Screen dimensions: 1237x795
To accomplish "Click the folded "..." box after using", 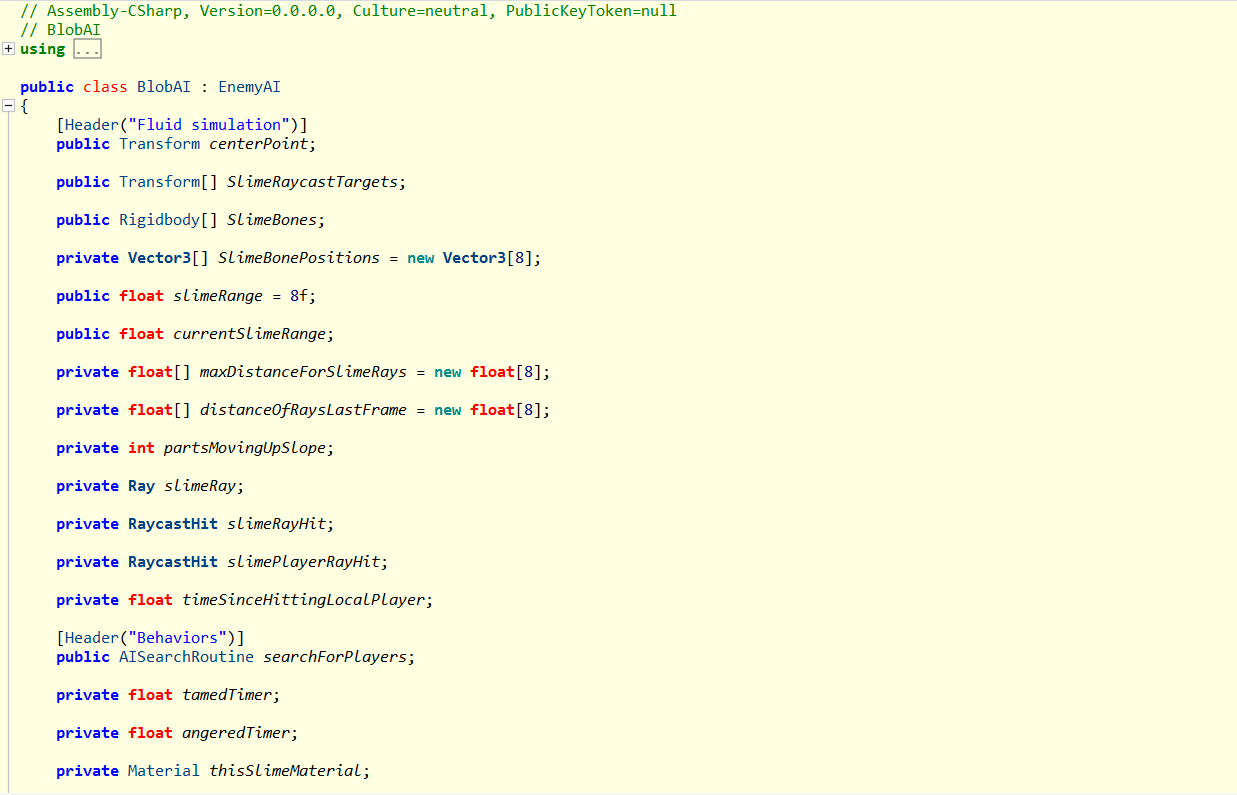I will [87, 49].
